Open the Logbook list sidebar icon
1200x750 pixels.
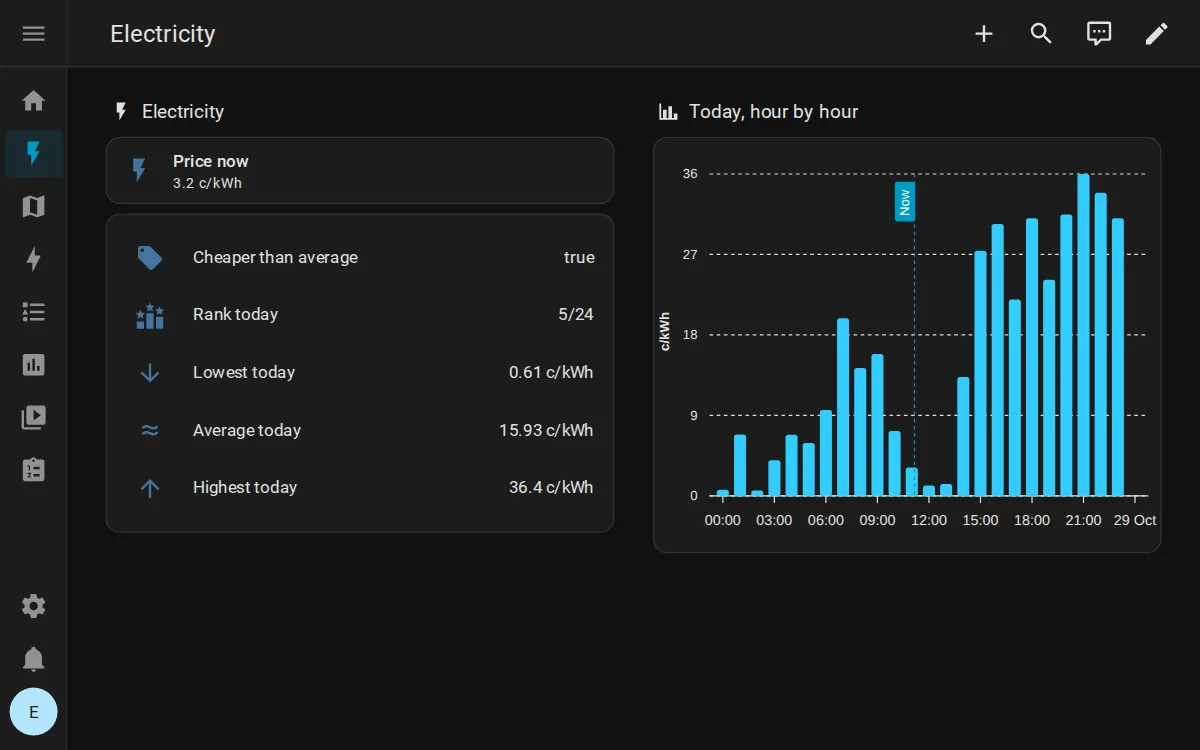tap(34, 312)
